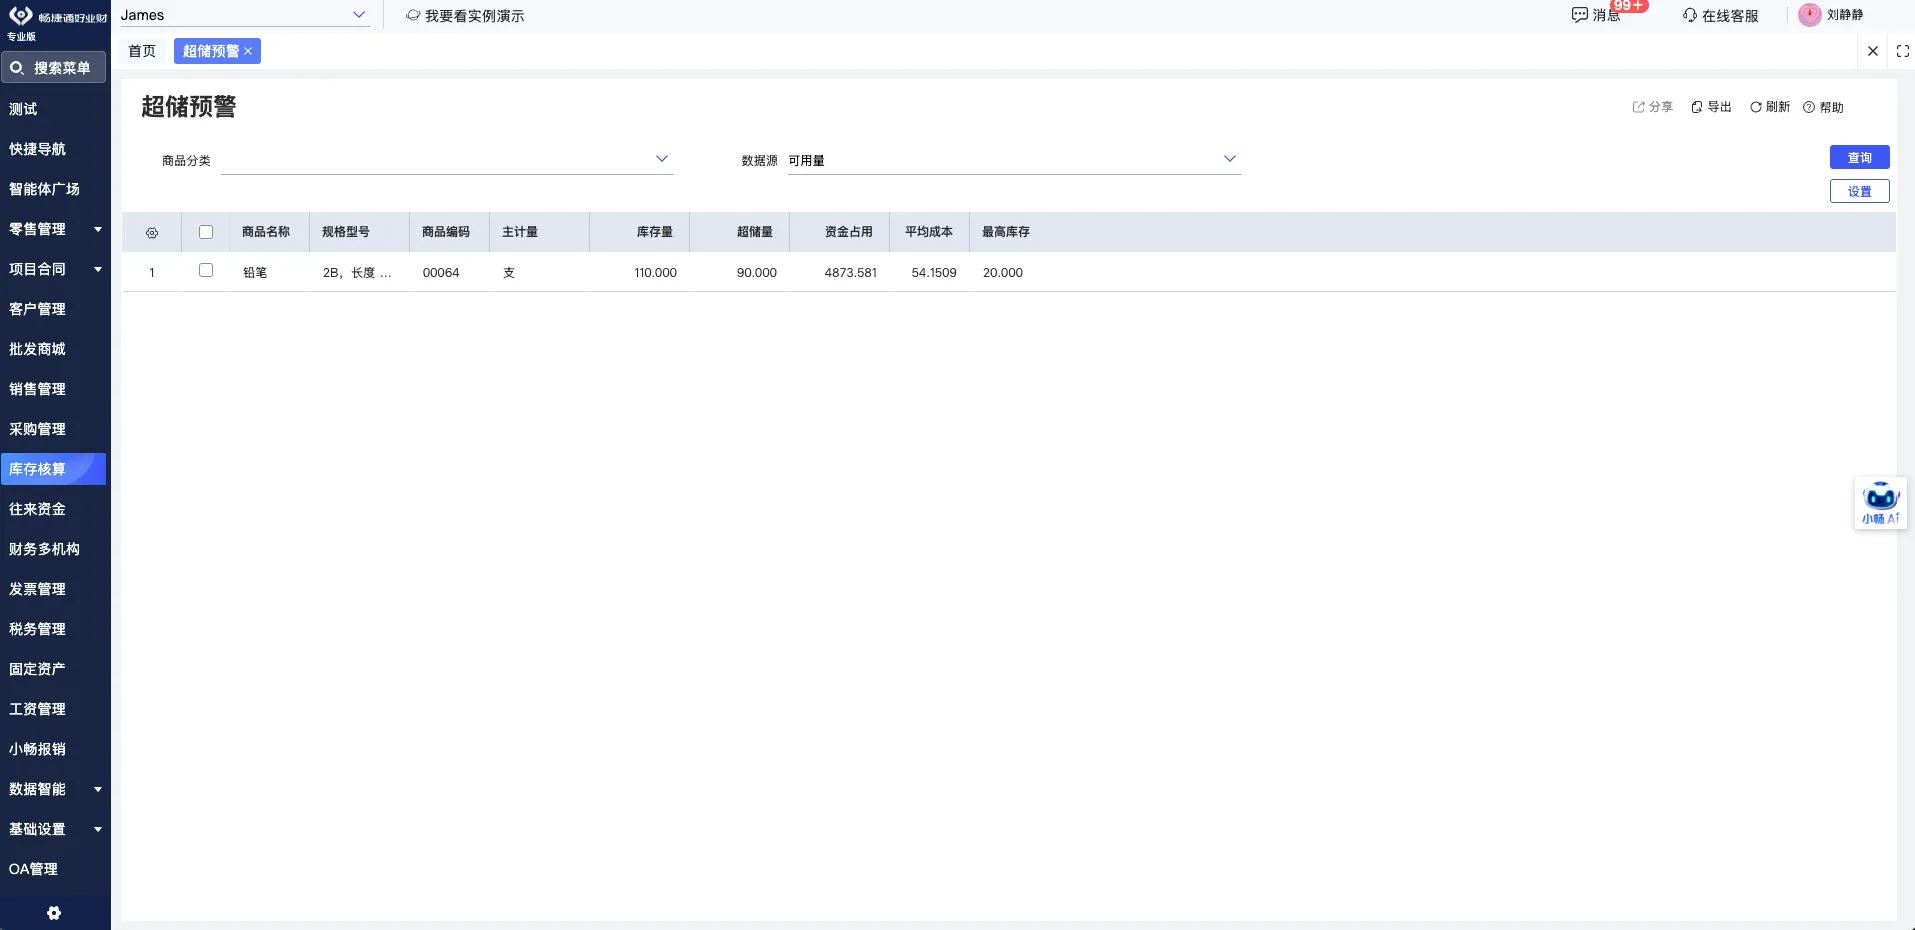Click the 搜索菜单 search box
Screen dimensions: 1915x930
pos(53,67)
